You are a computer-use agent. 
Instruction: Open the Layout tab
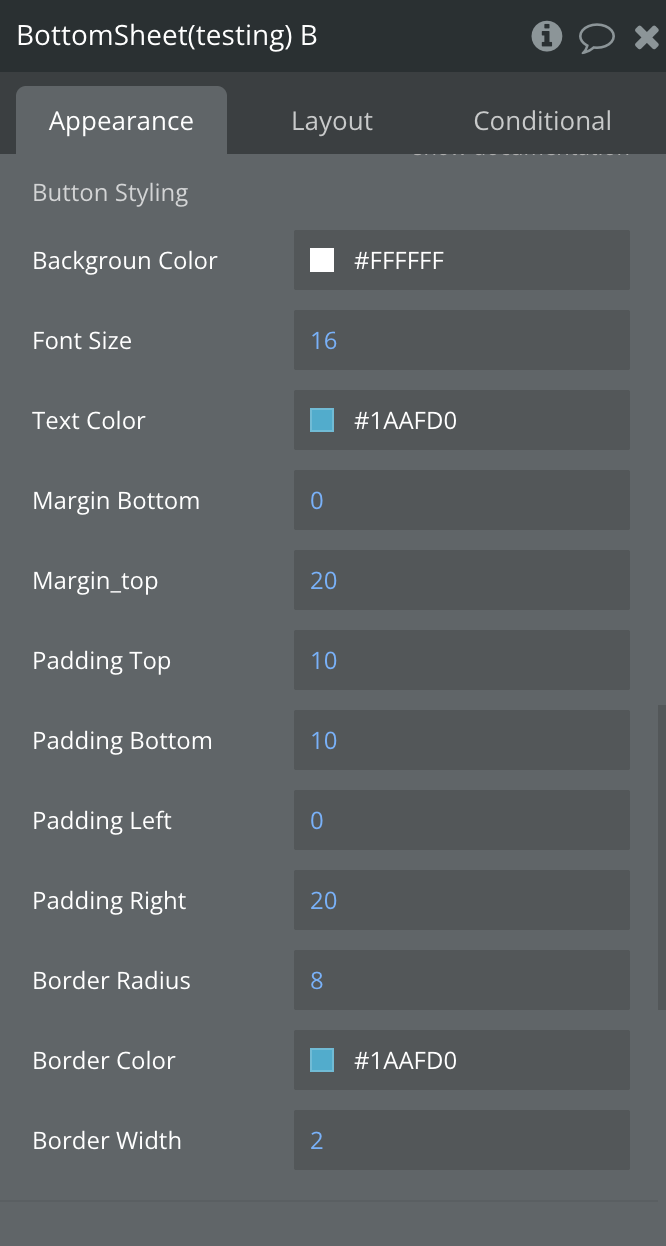click(332, 121)
